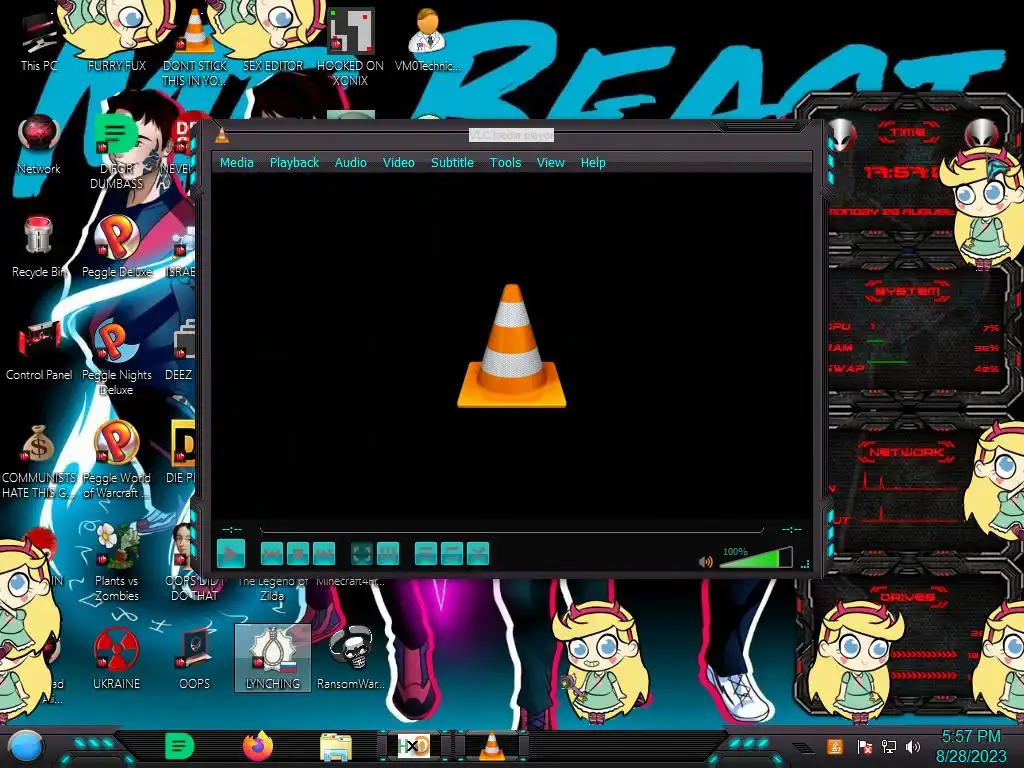The image size is (1024, 768).
Task: Open the Playback menu
Action: (x=295, y=163)
